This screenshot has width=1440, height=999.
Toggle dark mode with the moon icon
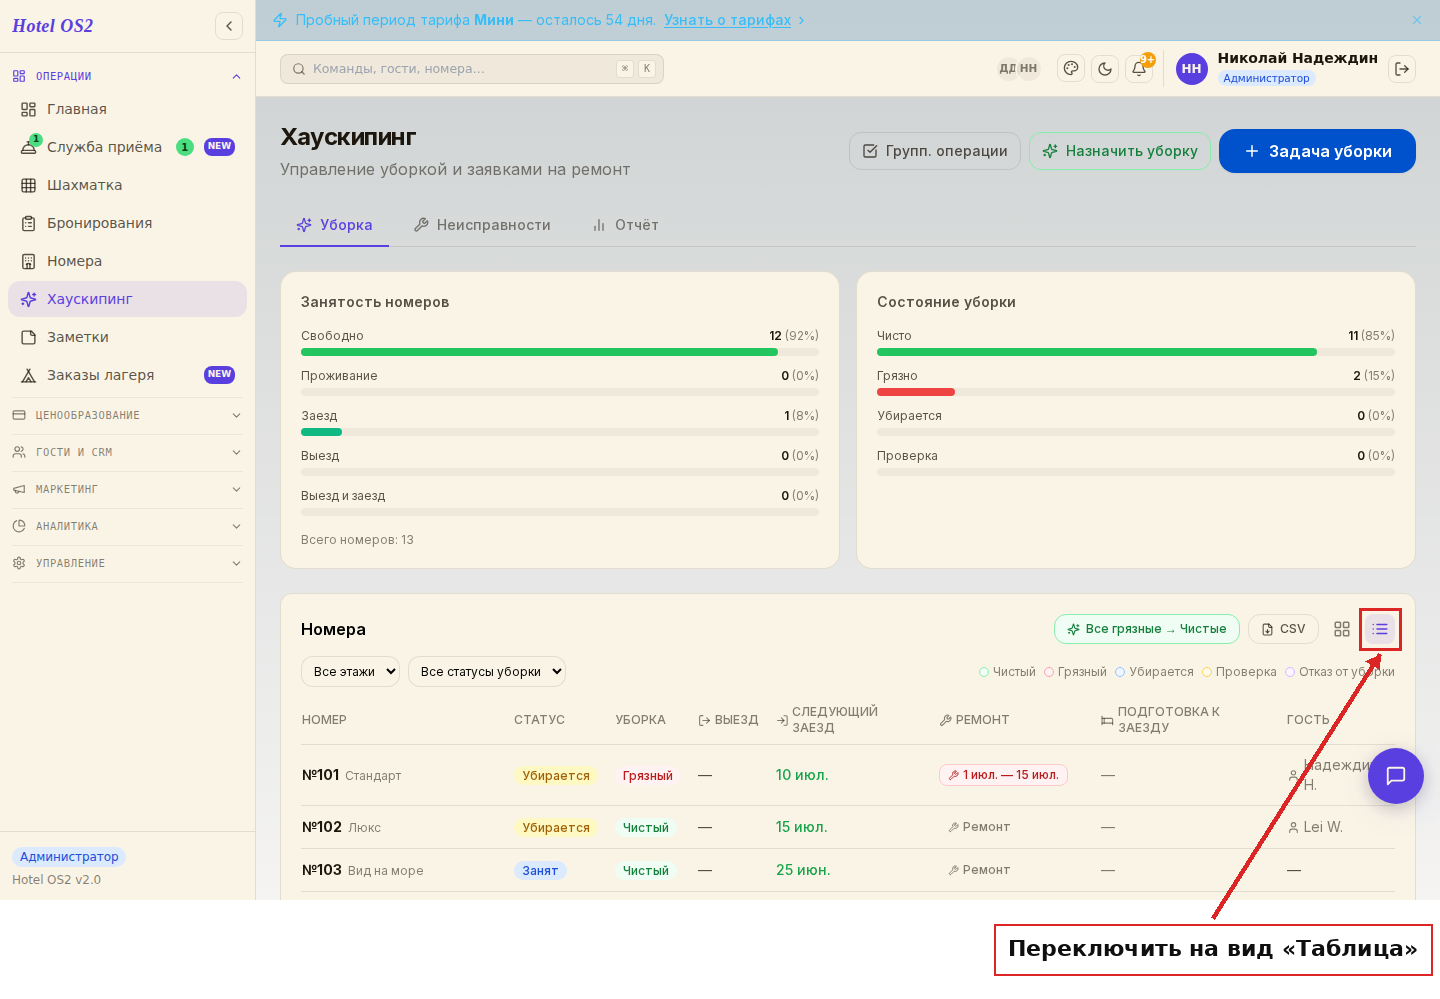[1105, 69]
